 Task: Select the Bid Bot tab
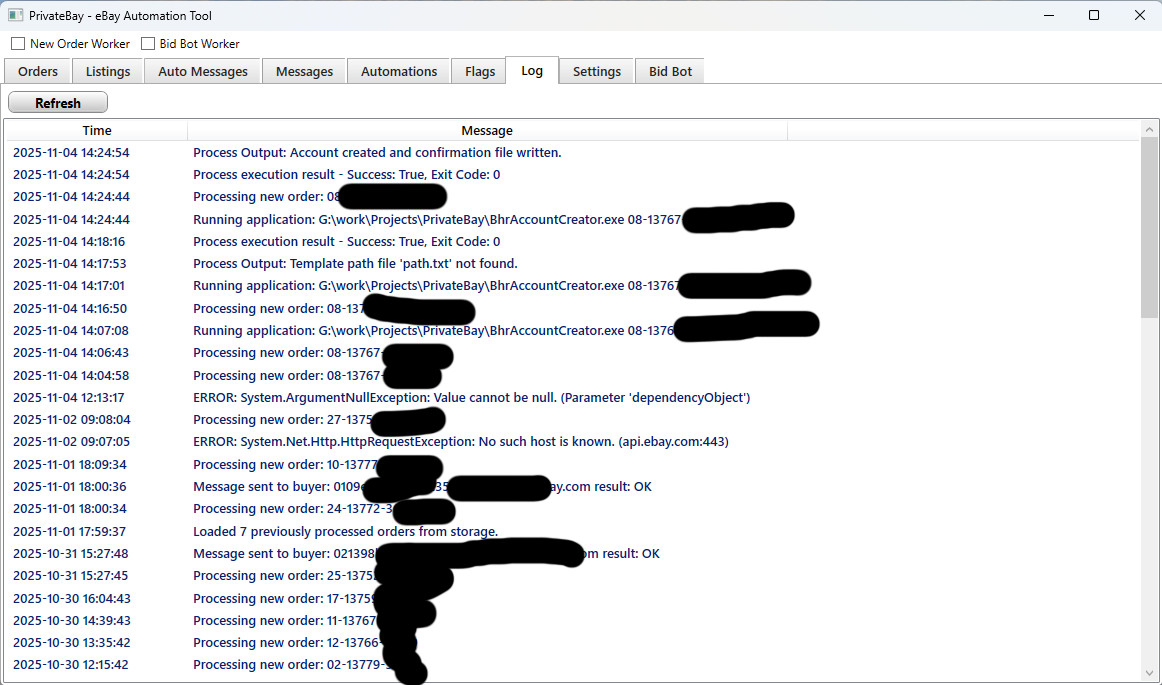click(x=670, y=71)
